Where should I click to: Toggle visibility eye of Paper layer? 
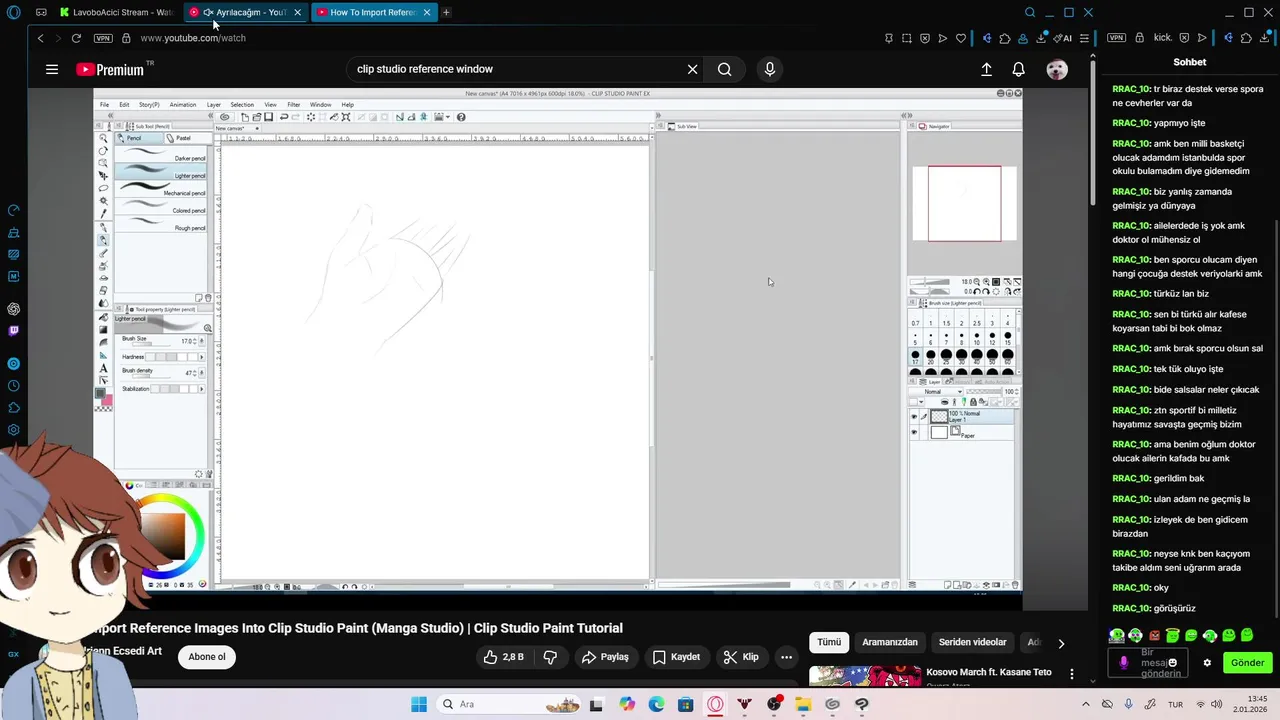click(913, 432)
